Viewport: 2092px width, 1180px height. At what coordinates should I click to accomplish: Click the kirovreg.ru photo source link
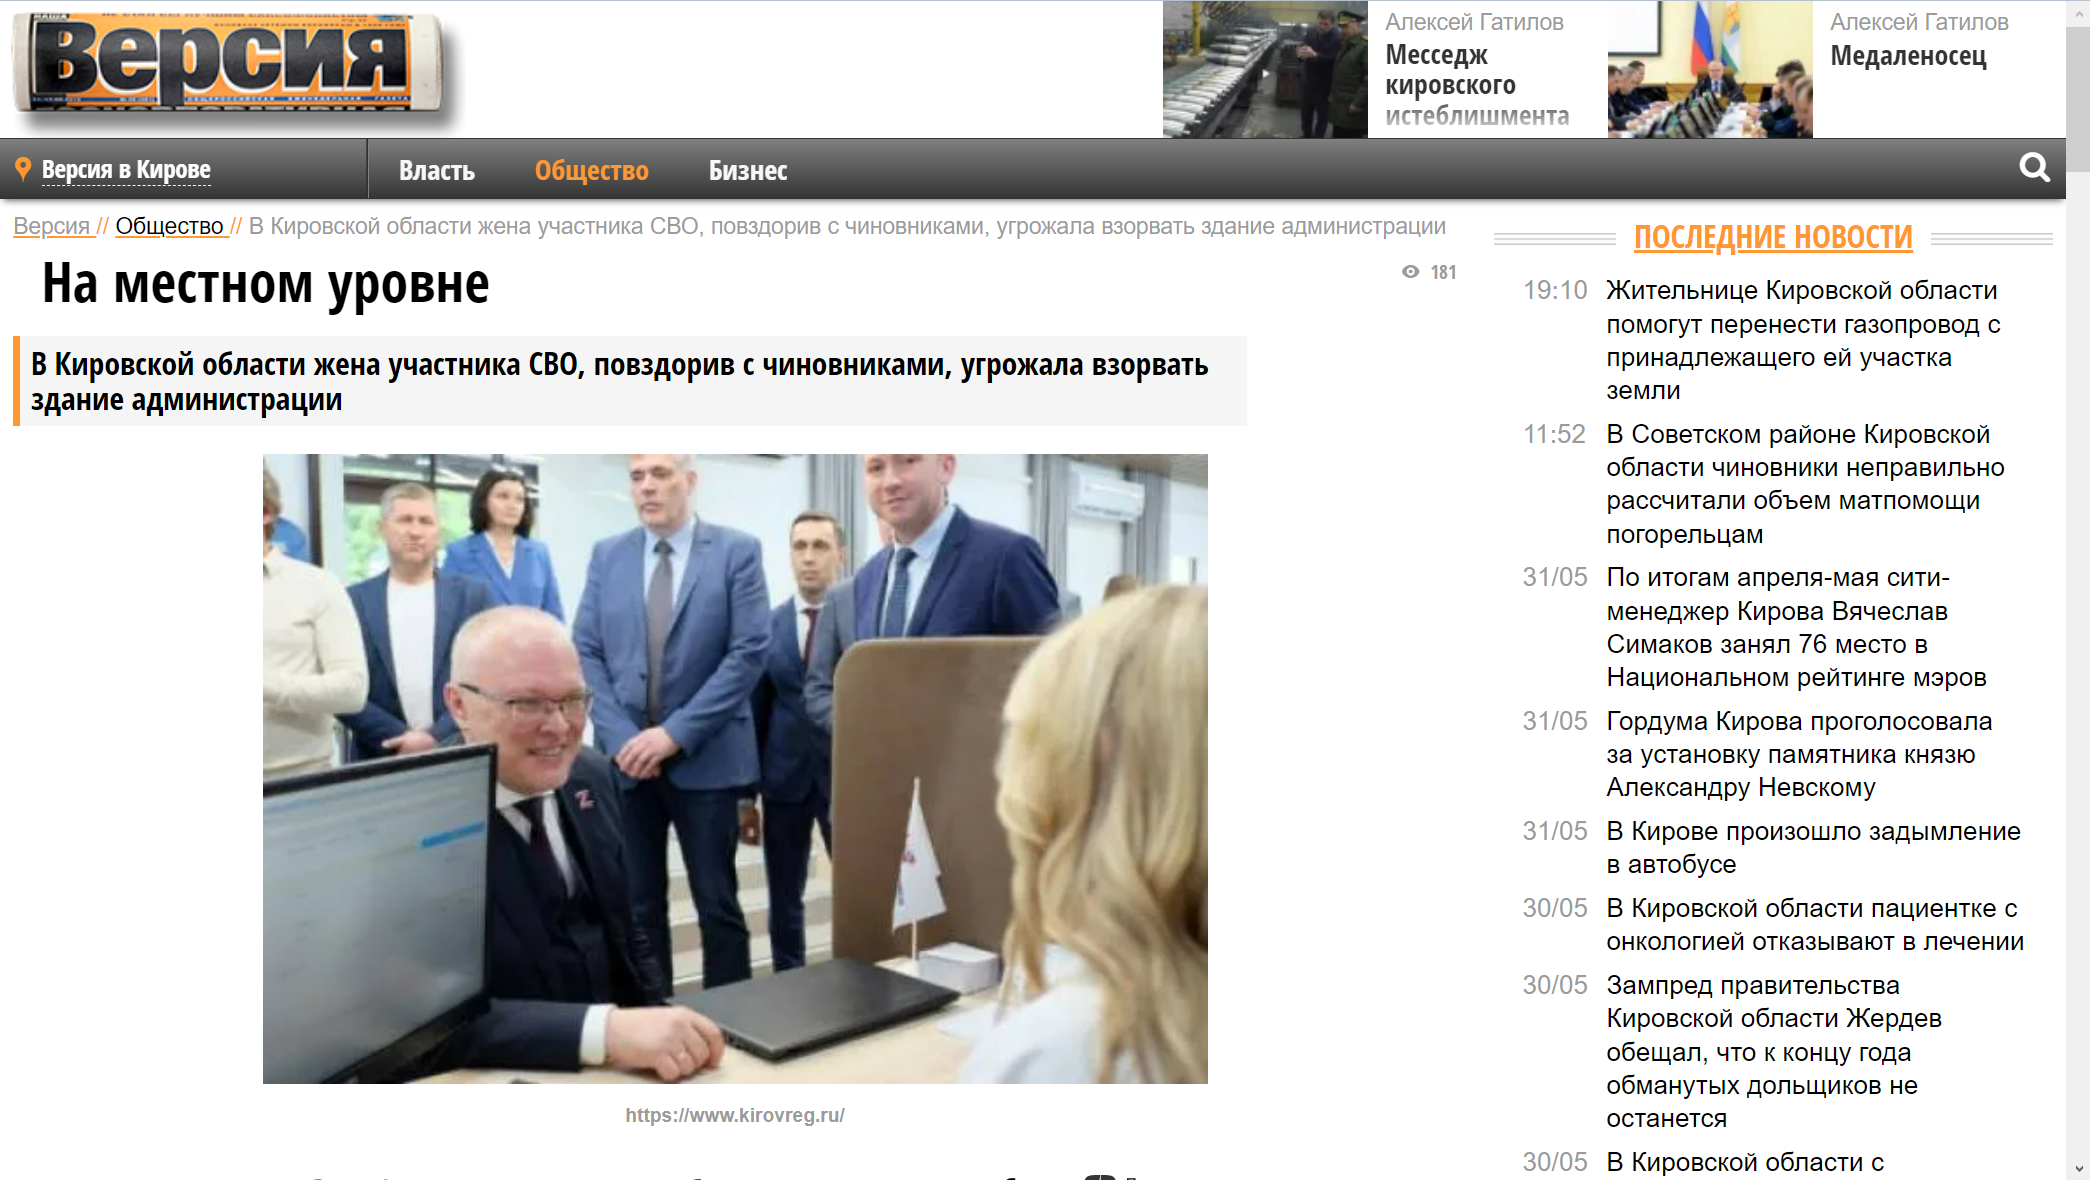tap(735, 1115)
